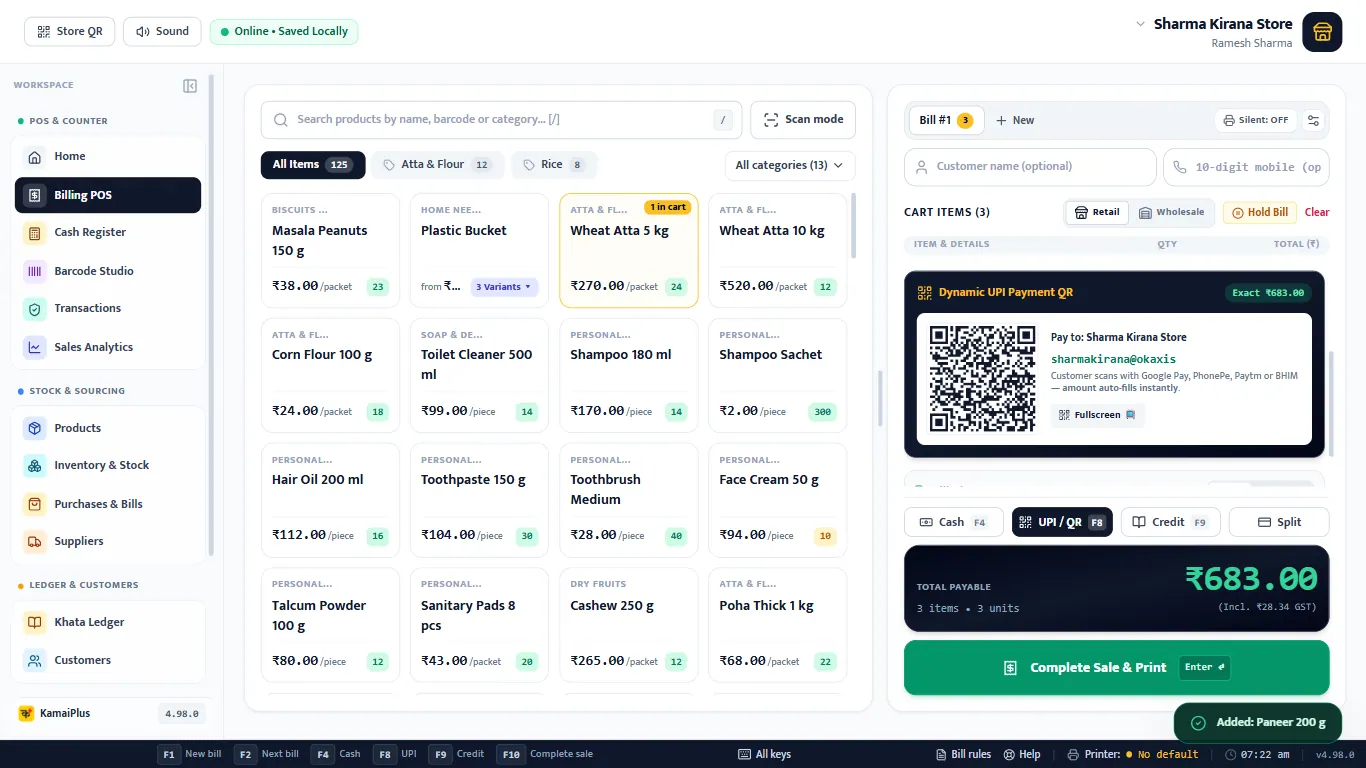Viewport: 1366px width, 768px height.
Task: Select the All Items filter tab
Action: [x=312, y=165]
